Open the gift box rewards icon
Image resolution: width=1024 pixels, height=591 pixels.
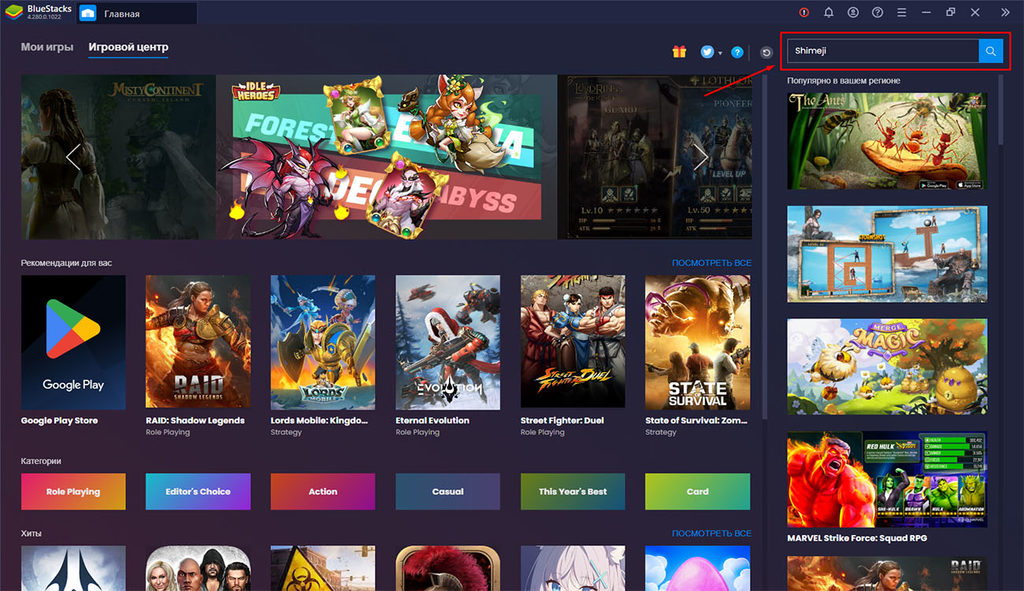click(x=679, y=52)
